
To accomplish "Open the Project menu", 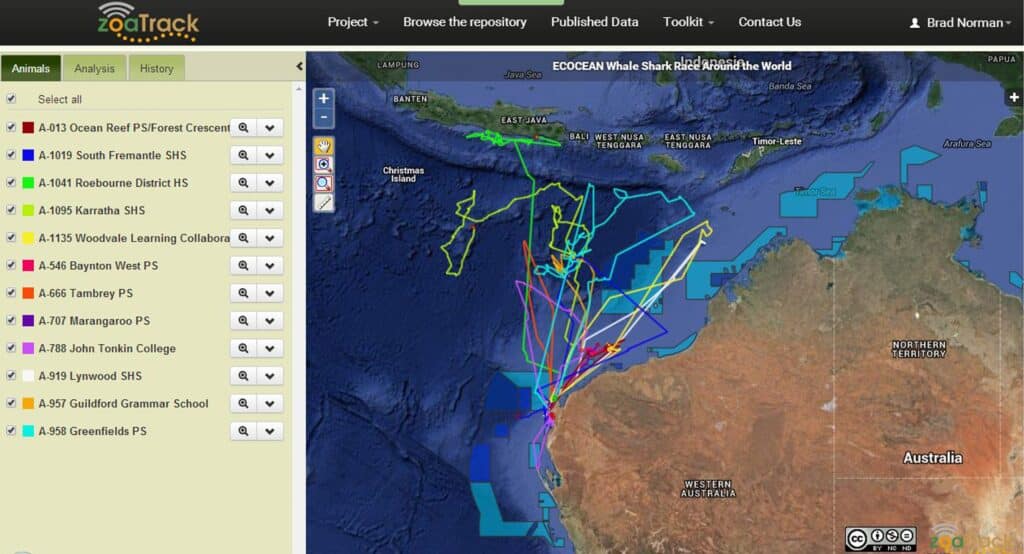I will point(353,22).
